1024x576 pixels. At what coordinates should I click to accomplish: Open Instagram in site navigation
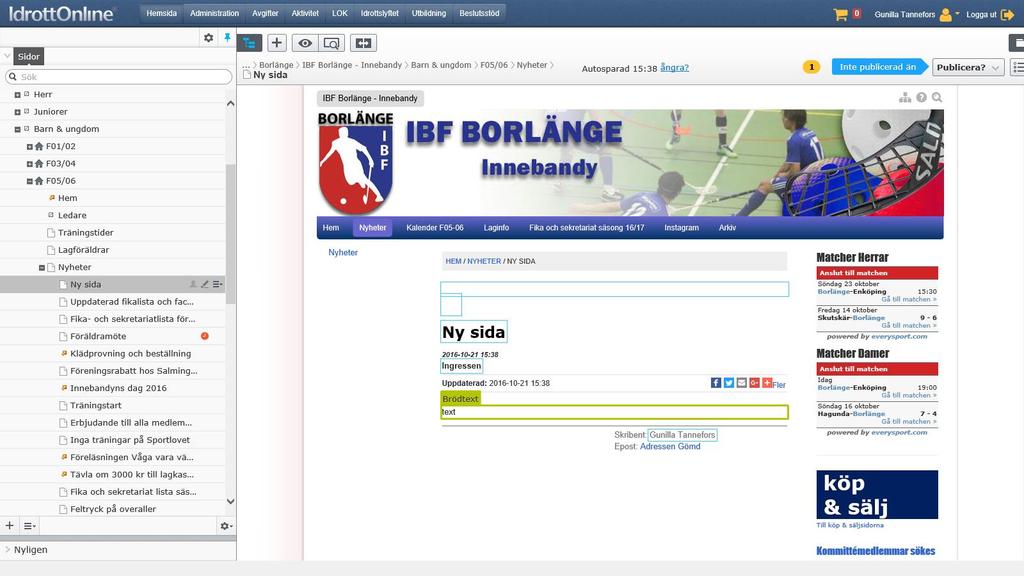681,228
